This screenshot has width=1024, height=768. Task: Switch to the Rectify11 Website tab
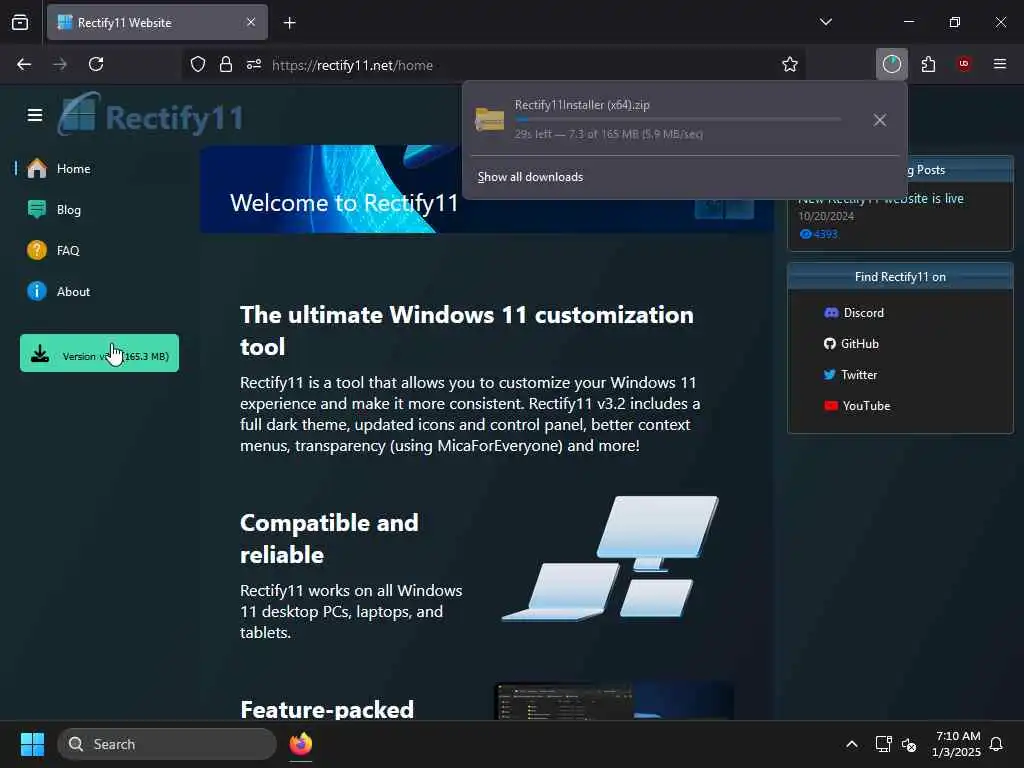tap(157, 22)
